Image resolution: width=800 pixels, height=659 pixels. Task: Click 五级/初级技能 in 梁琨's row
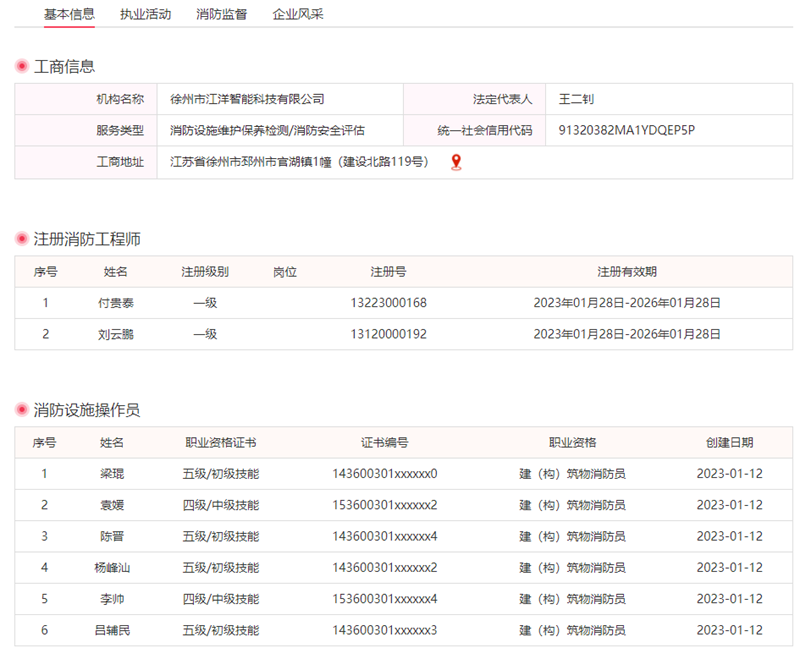point(221,474)
